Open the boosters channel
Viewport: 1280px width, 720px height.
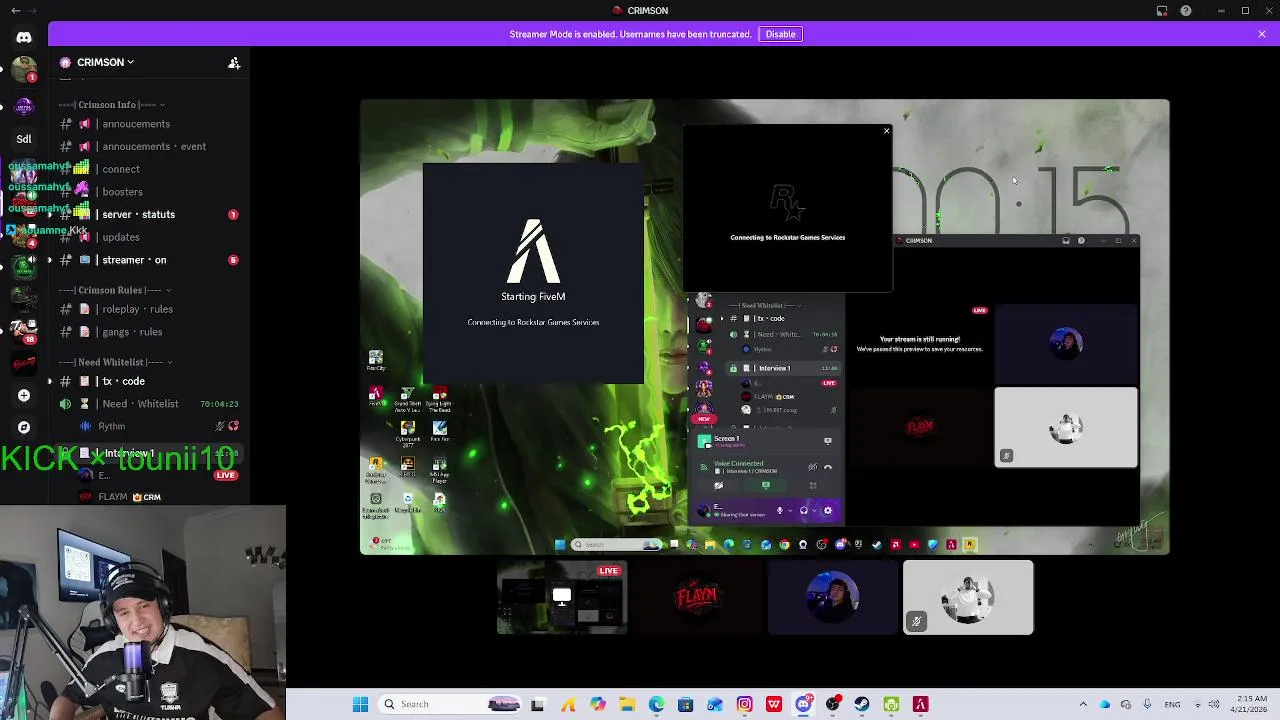pos(150,192)
